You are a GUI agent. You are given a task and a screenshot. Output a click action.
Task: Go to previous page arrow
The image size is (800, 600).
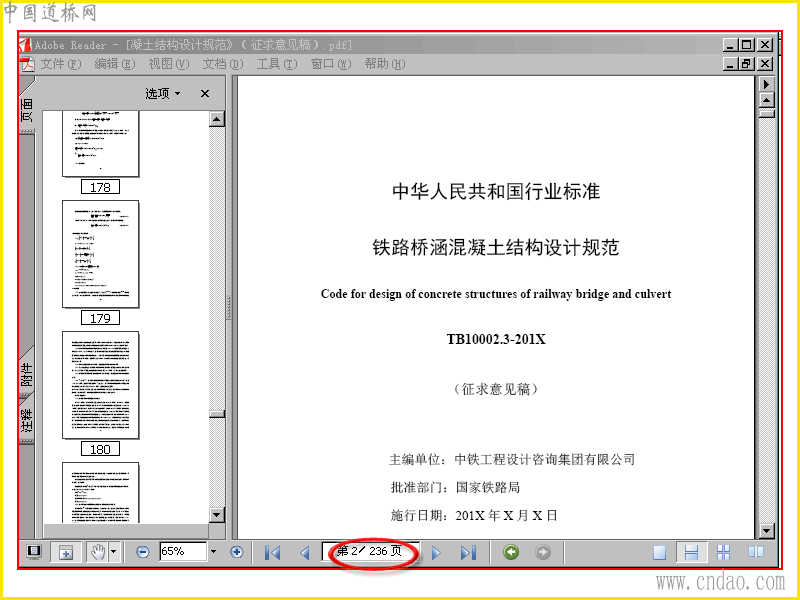[305, 552]
